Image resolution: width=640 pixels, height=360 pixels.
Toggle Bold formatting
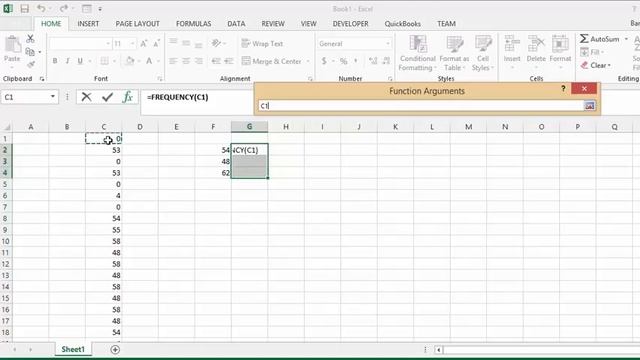55,61
